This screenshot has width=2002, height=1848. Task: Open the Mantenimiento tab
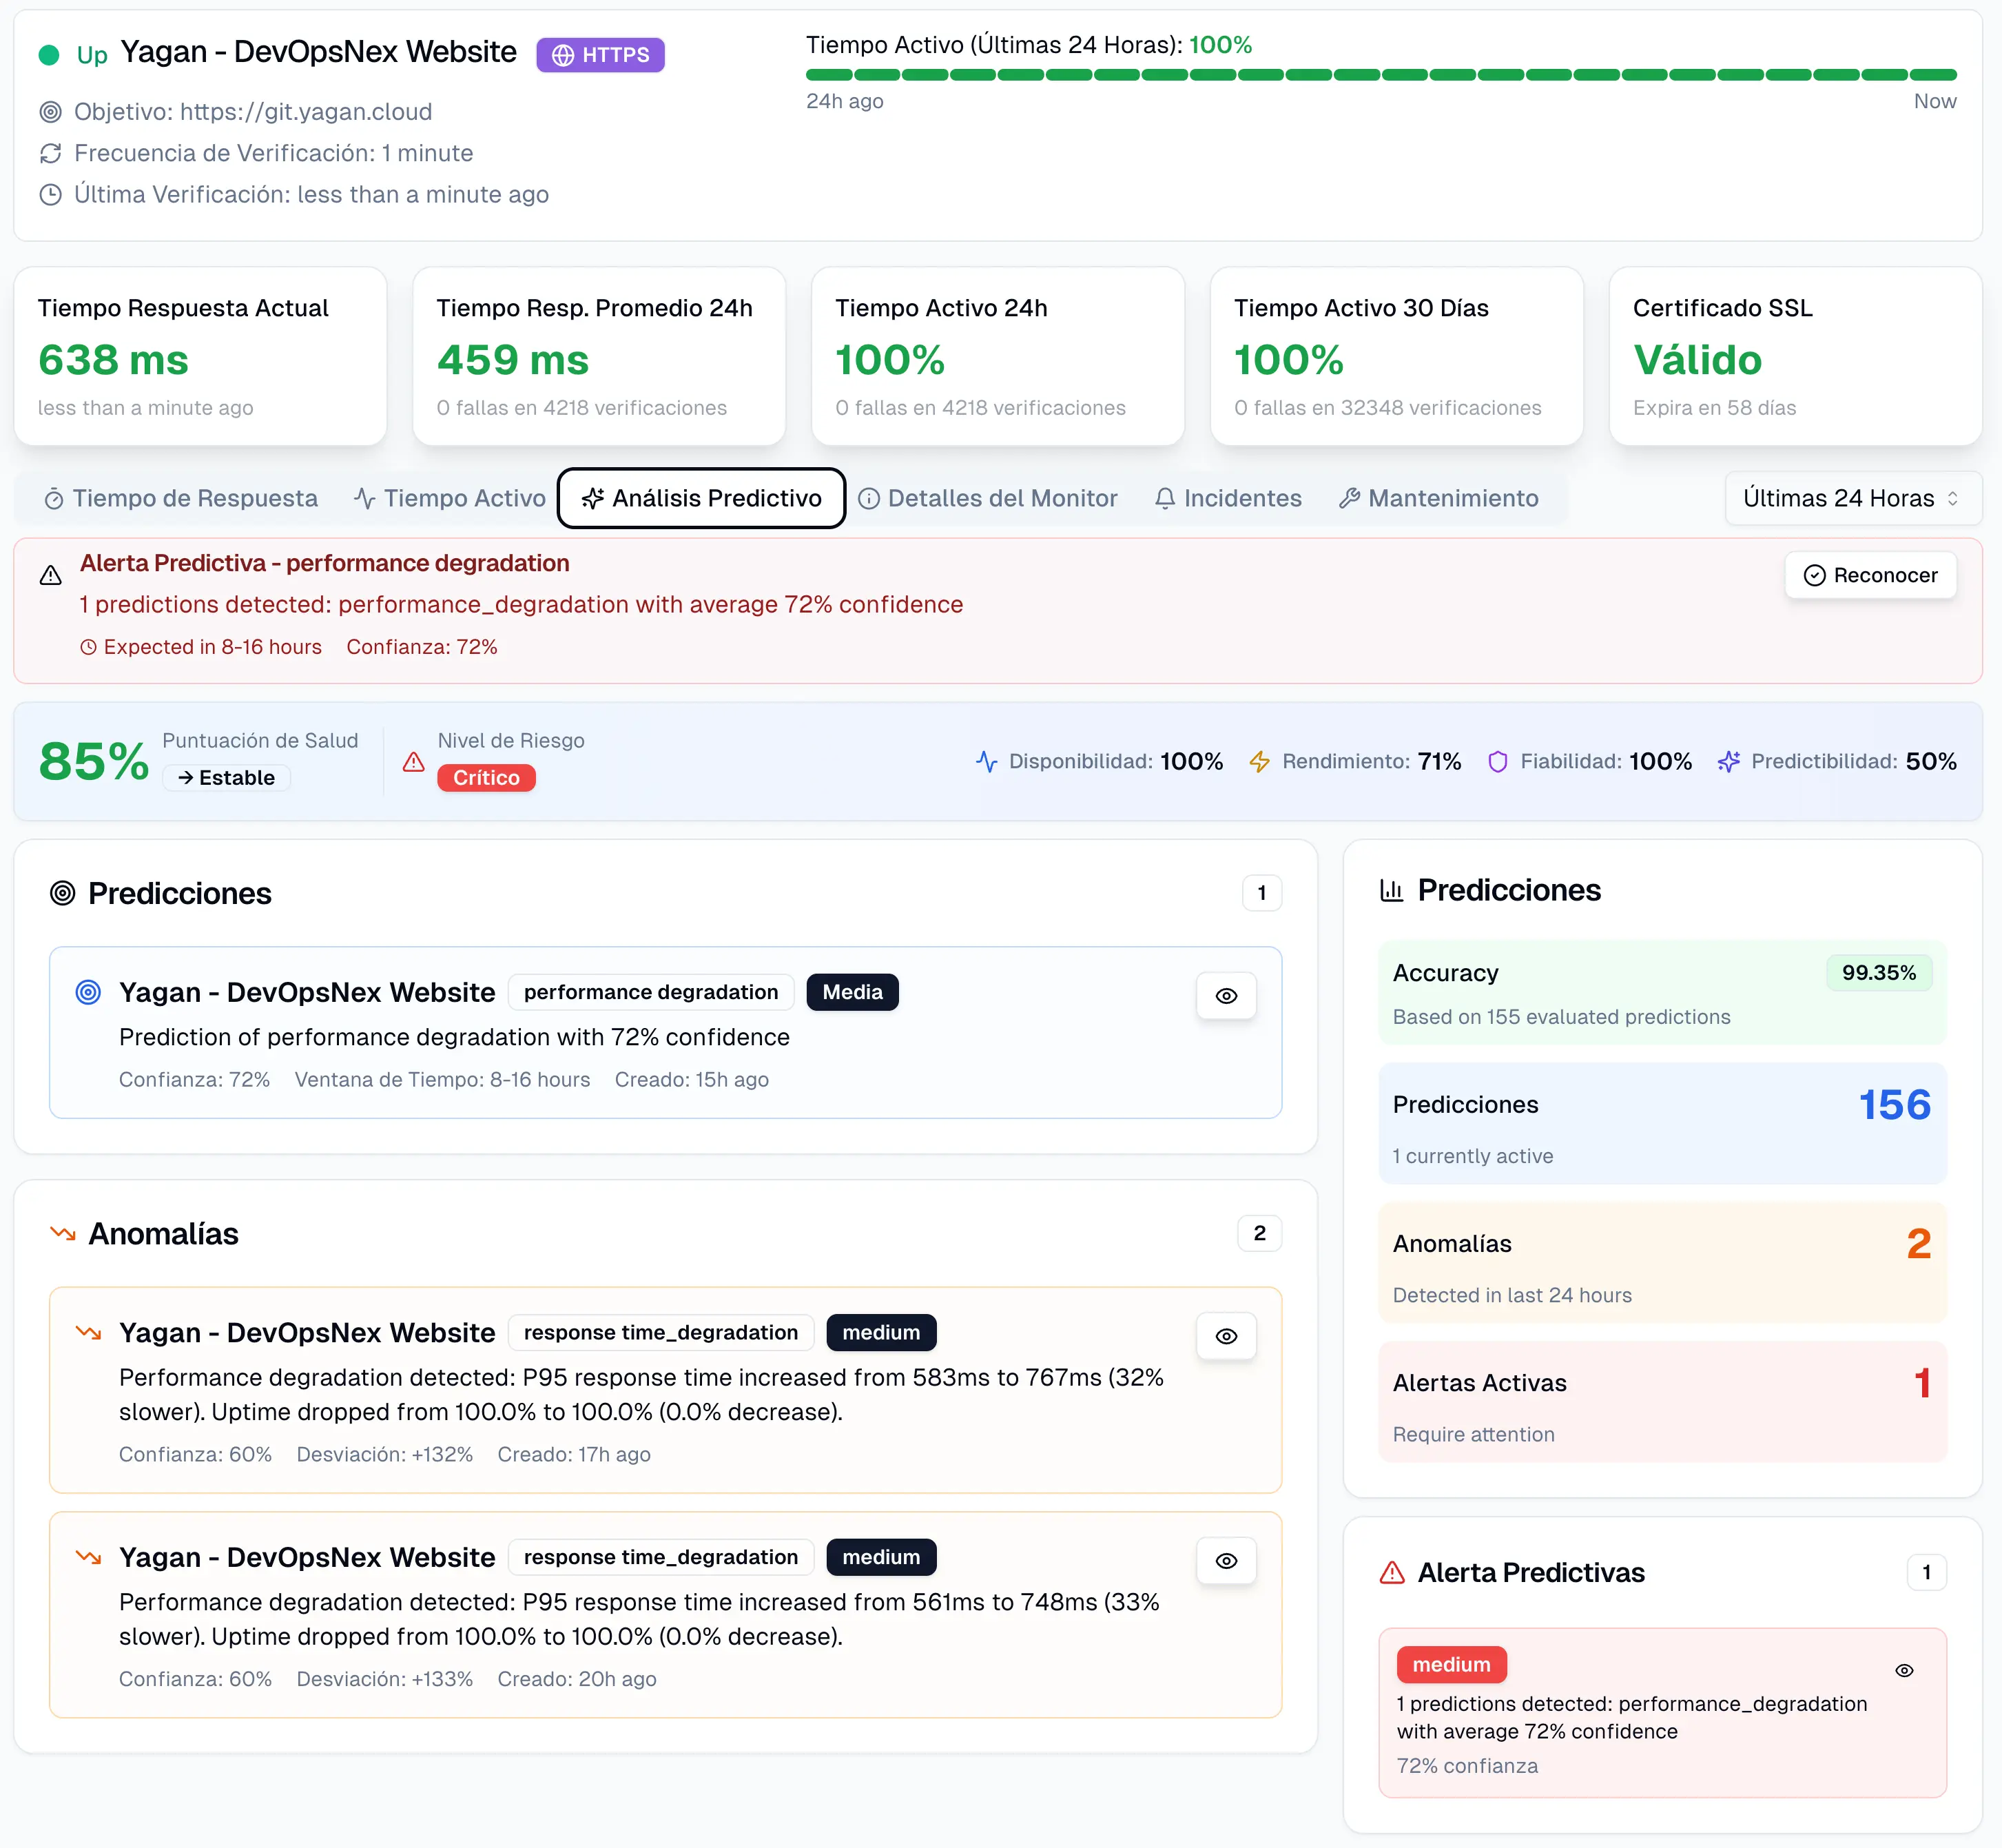point(1438,498)
